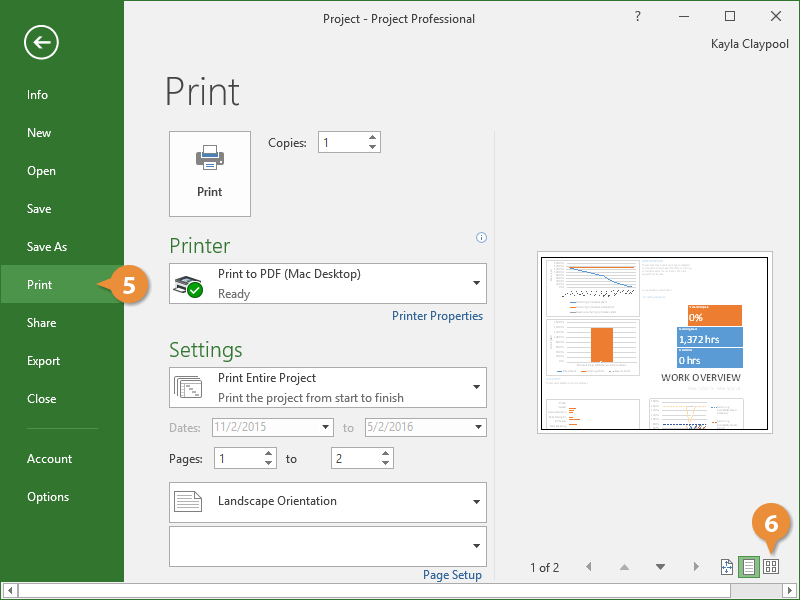The height and width of the screenshot is (600, 800).
Task: Open the Printer Properties link
Action: pos(437,316)
